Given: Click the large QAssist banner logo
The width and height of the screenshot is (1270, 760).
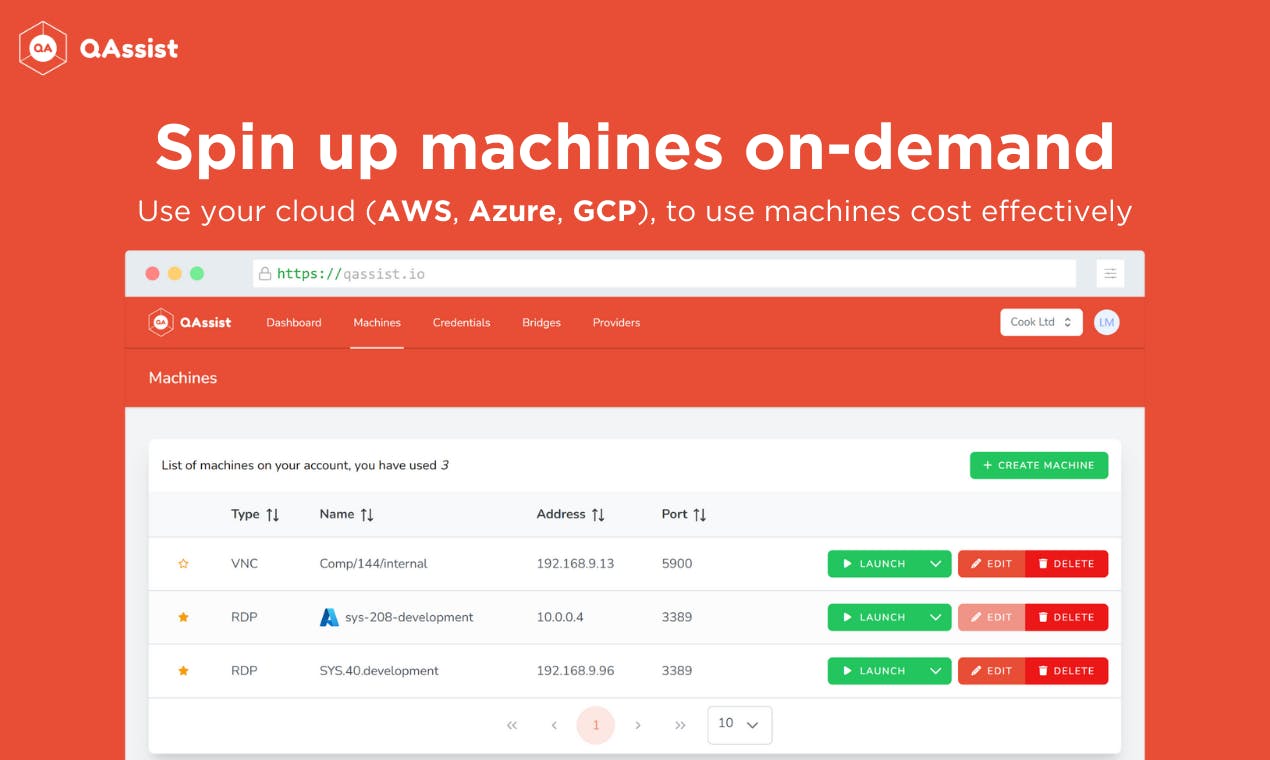Looking at the screenshot, I should [99, 48].
